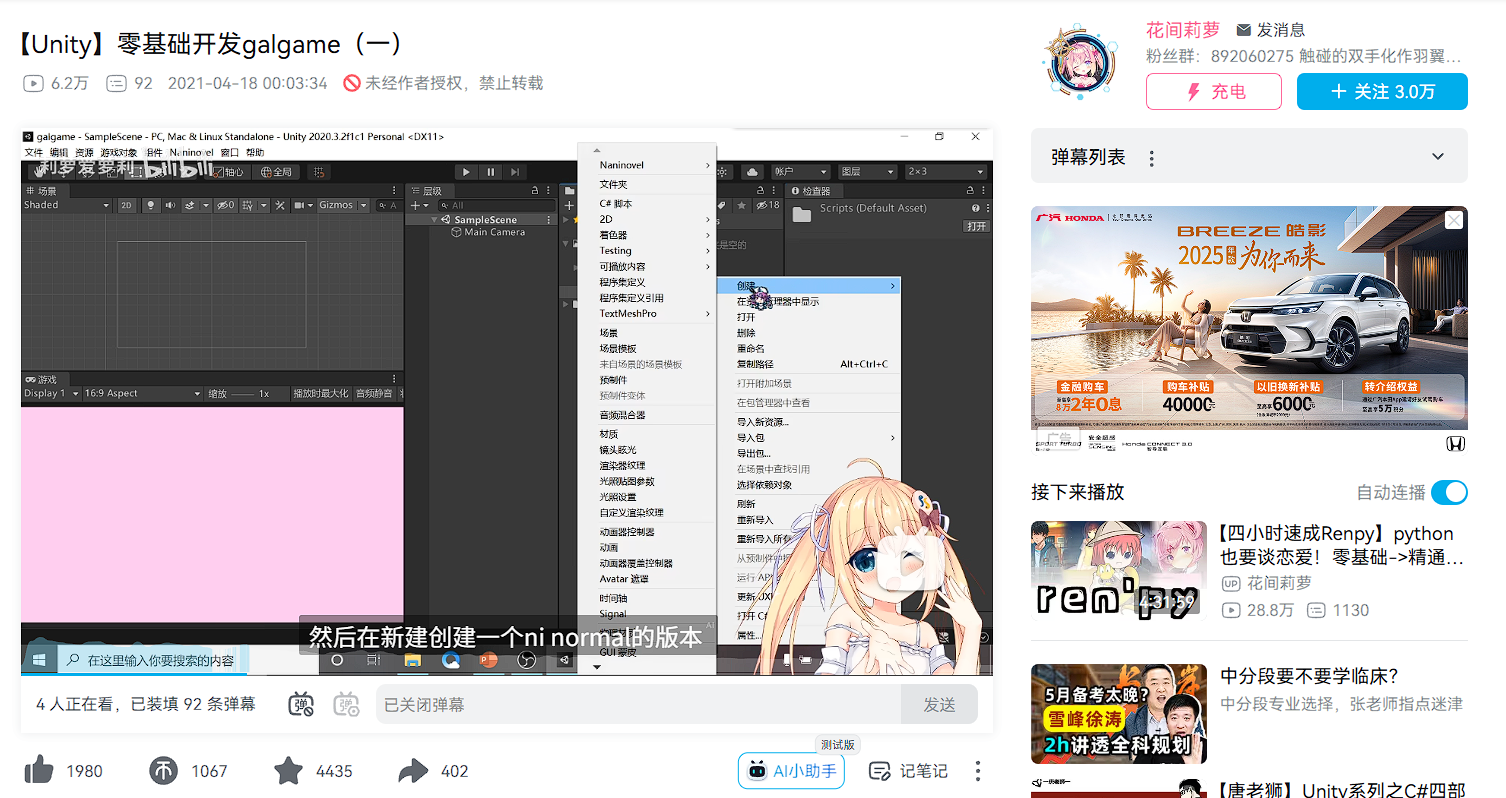This screenshot has width=1506, height=798.
Task: Open Unity 文件 menu
Action: [34, 152]
